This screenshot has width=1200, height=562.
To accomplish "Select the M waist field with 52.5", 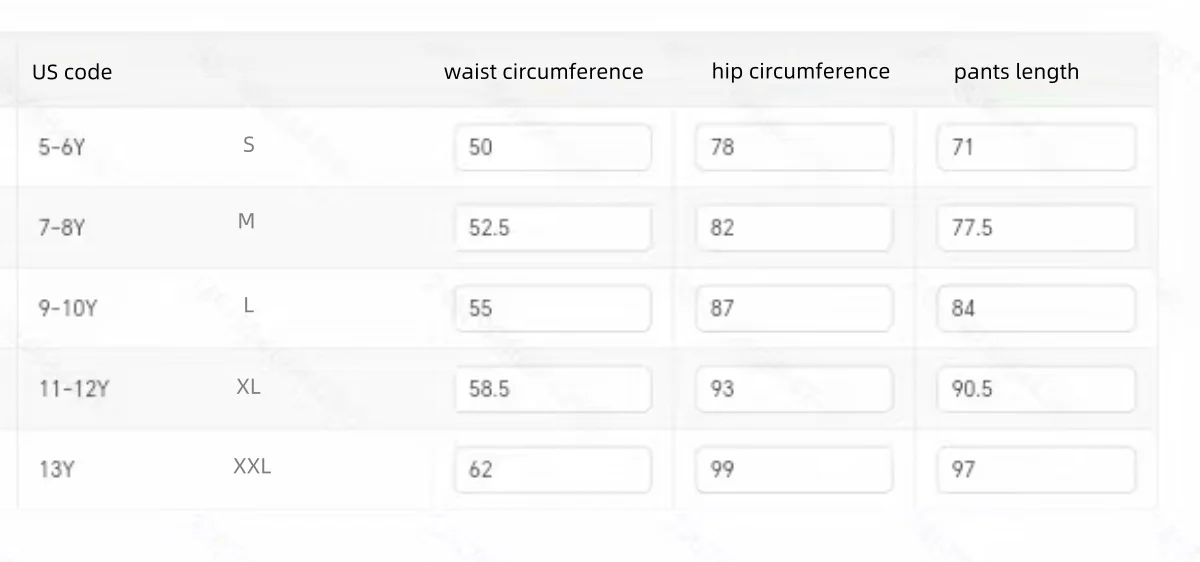I will [553, 228].
